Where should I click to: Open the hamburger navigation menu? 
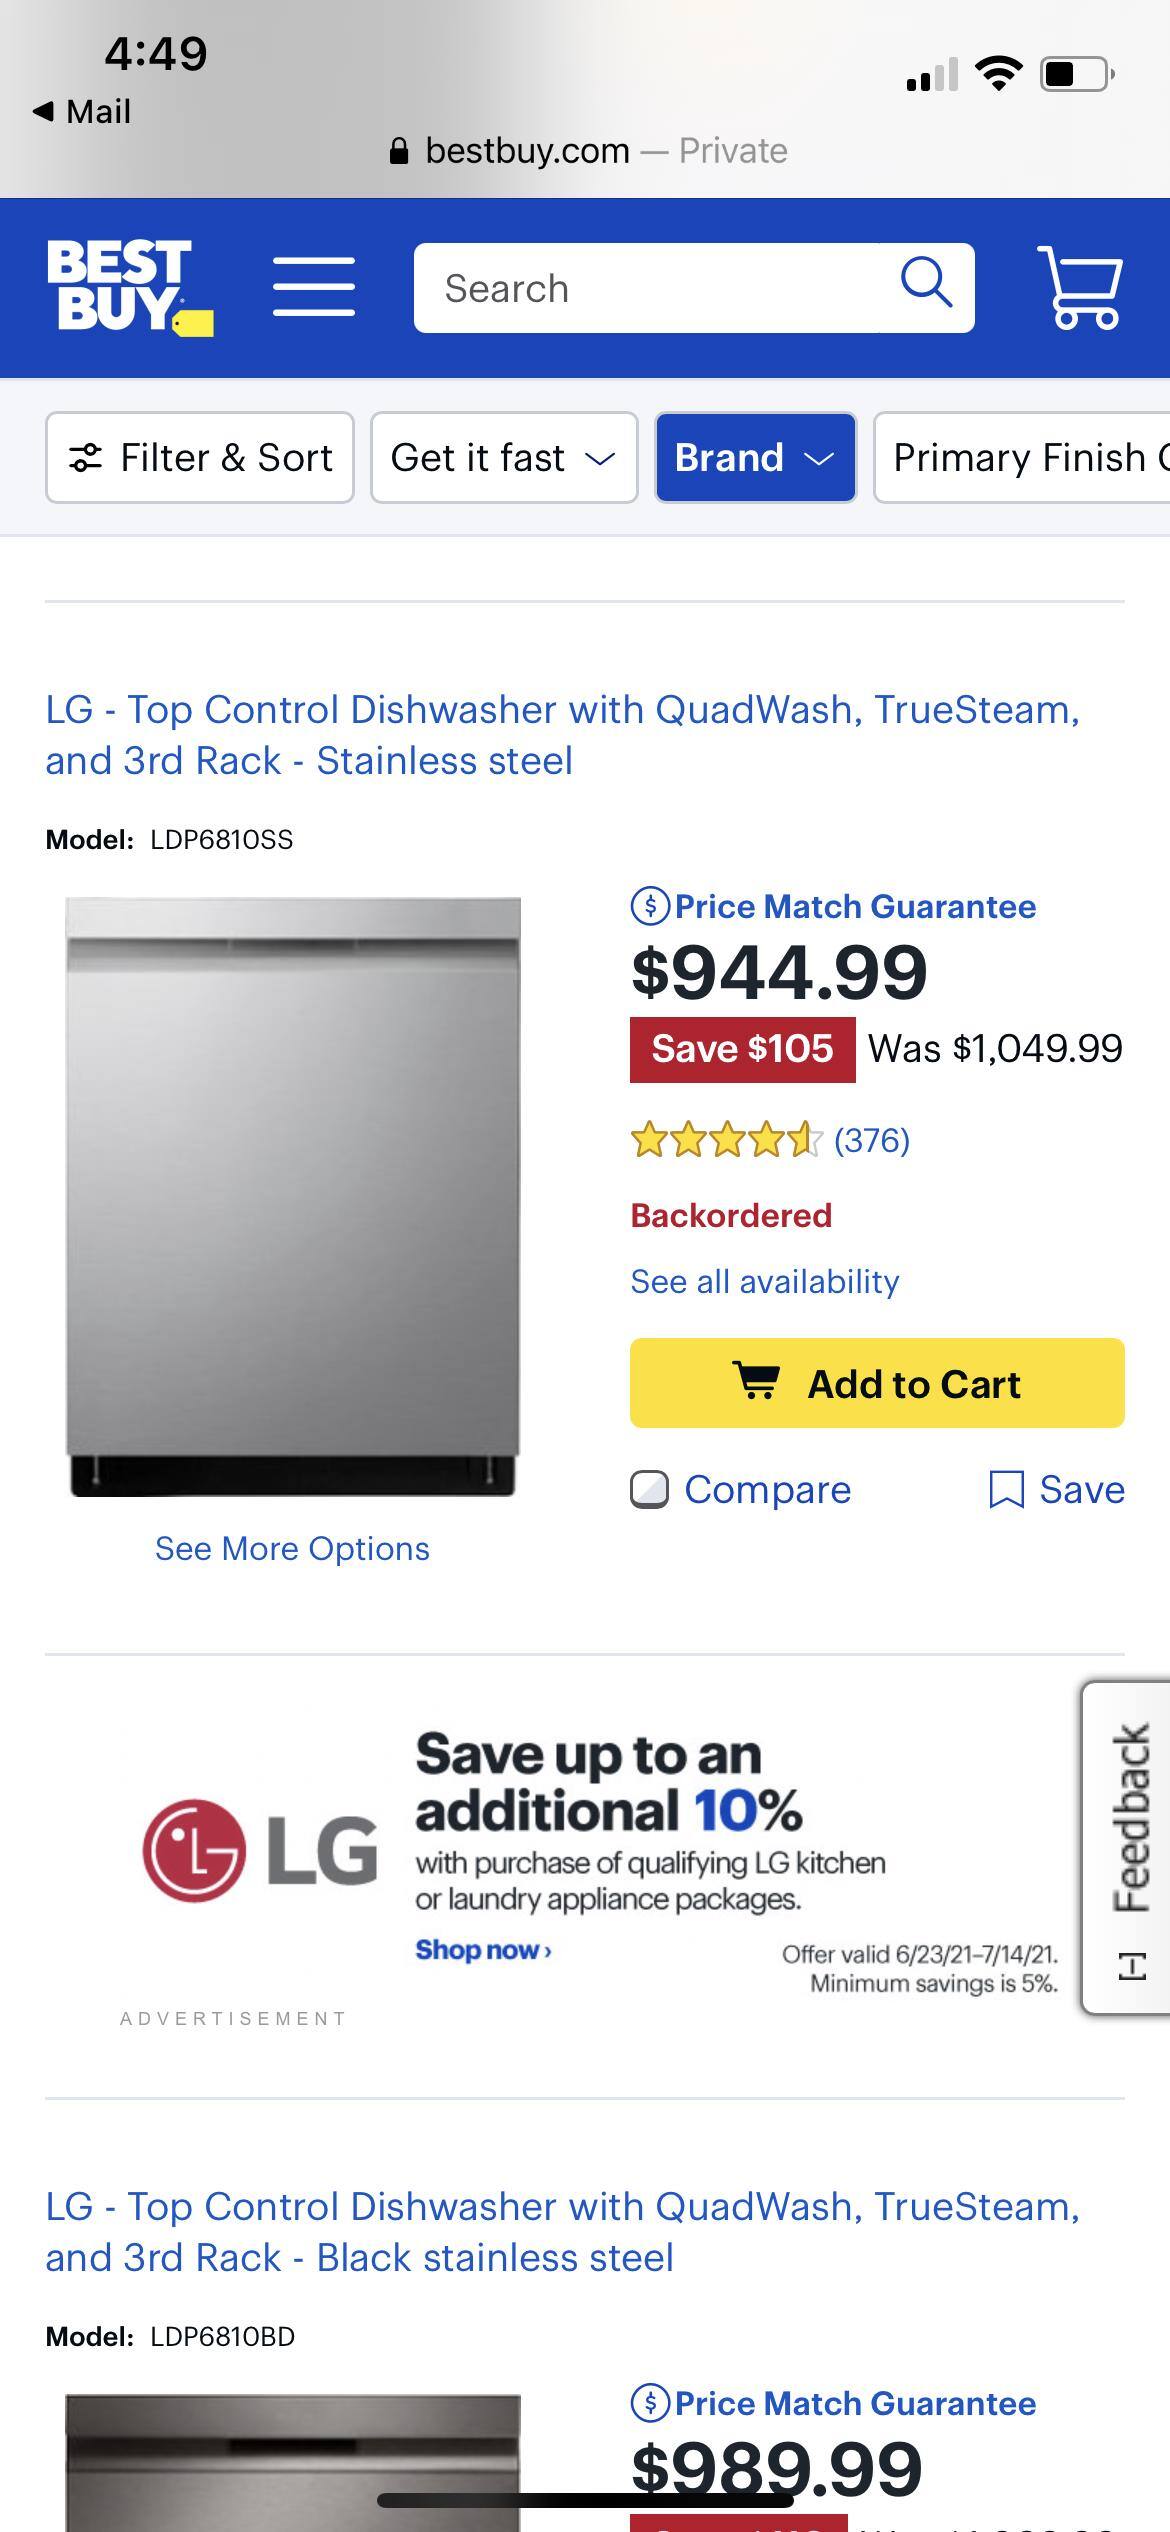[313, 287]
